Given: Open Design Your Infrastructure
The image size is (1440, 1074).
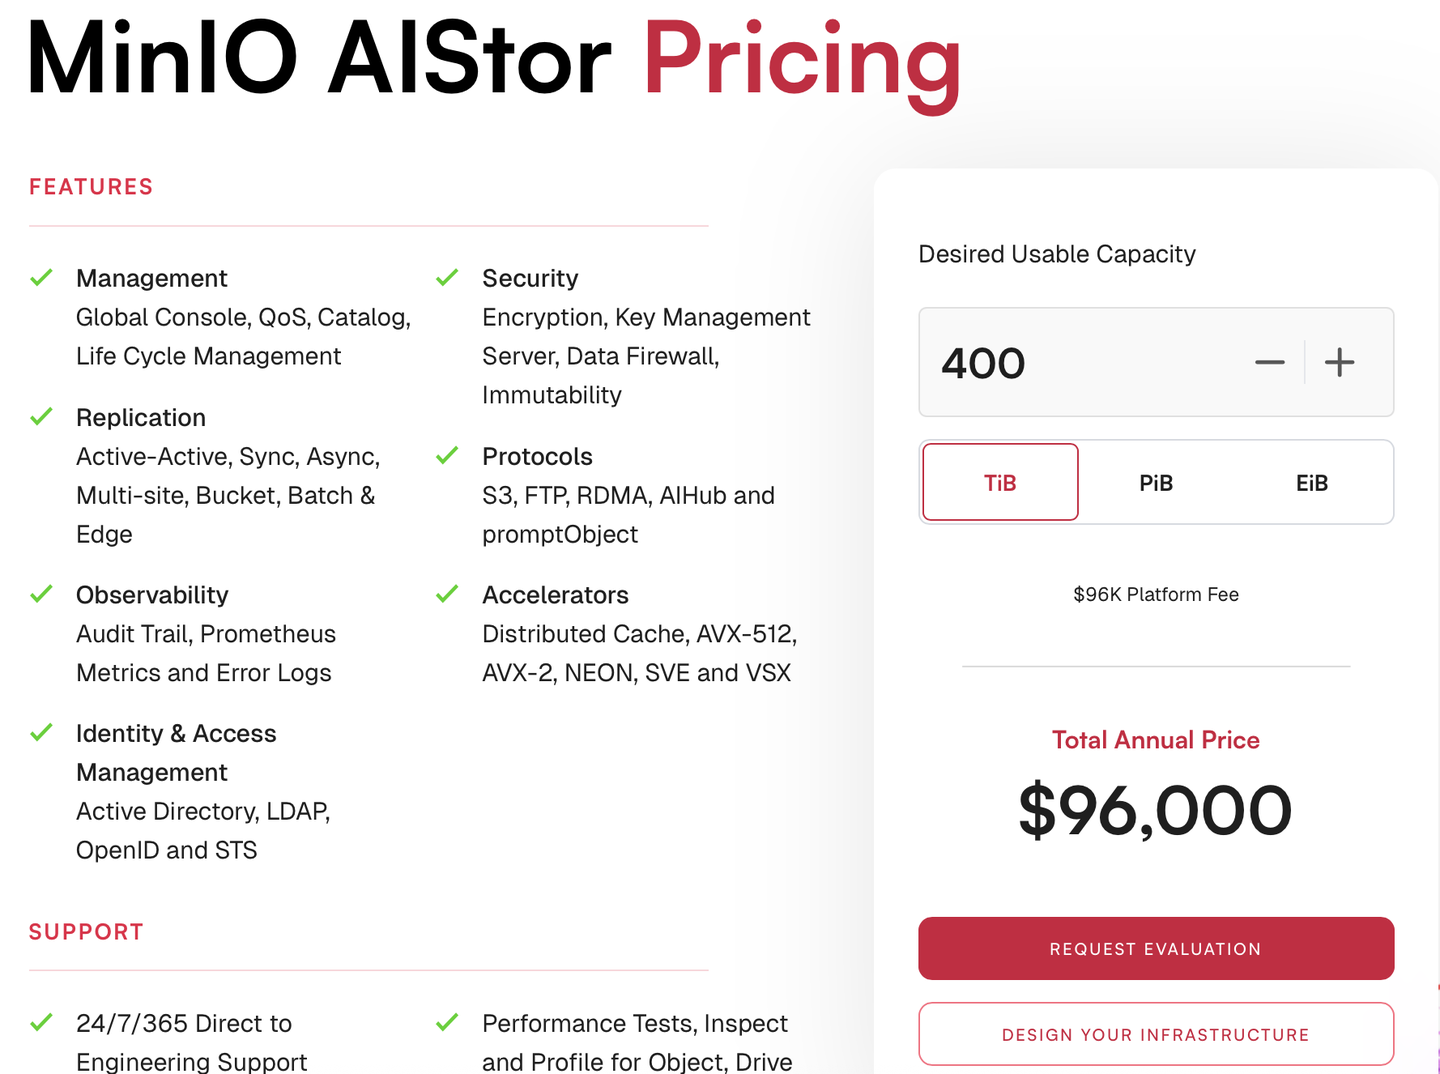Looking at the screenshot, I should pyautogui.click(x=1156, y=1034).
